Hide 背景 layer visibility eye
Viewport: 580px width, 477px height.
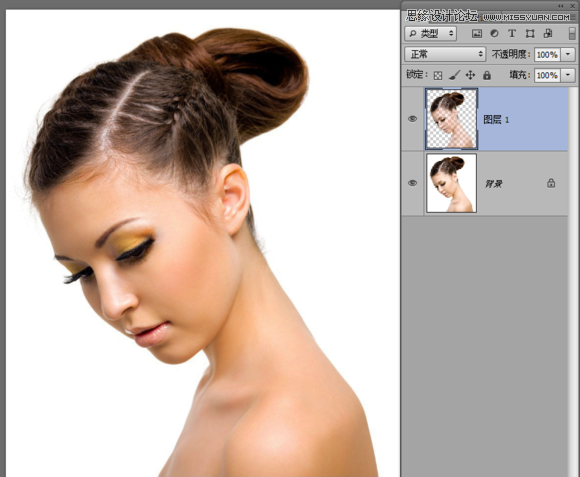pos(412,183)
